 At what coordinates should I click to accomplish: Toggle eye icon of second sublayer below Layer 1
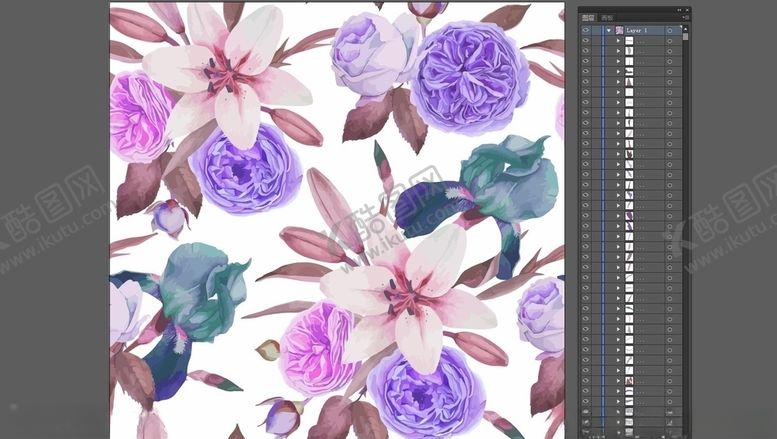coord(586,51)
